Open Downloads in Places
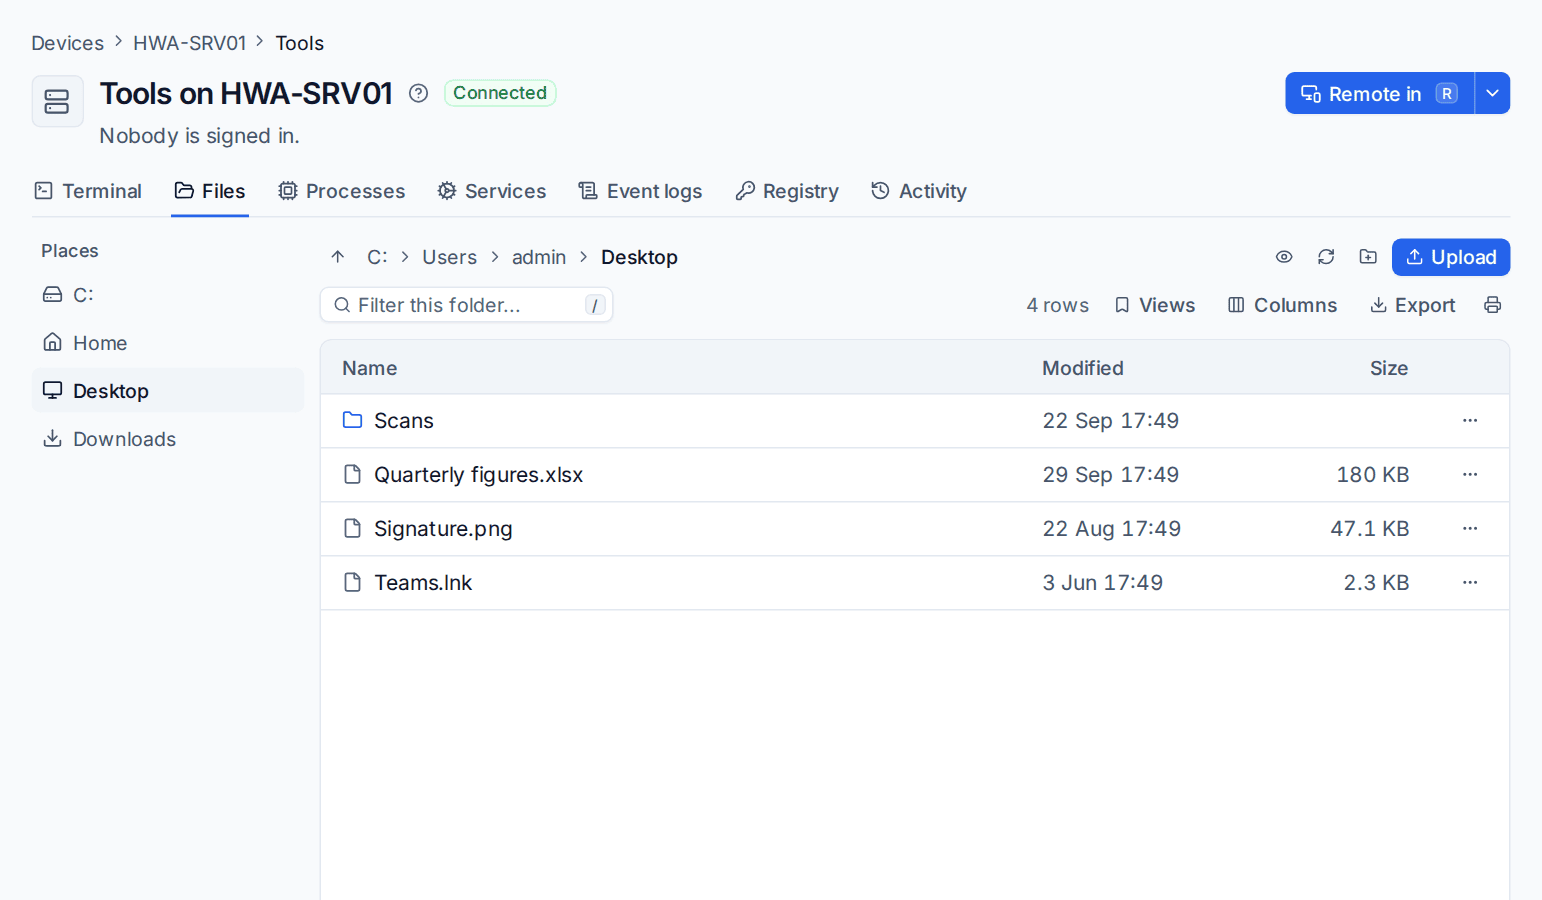 pyautogui.click(x=168, y=438)
